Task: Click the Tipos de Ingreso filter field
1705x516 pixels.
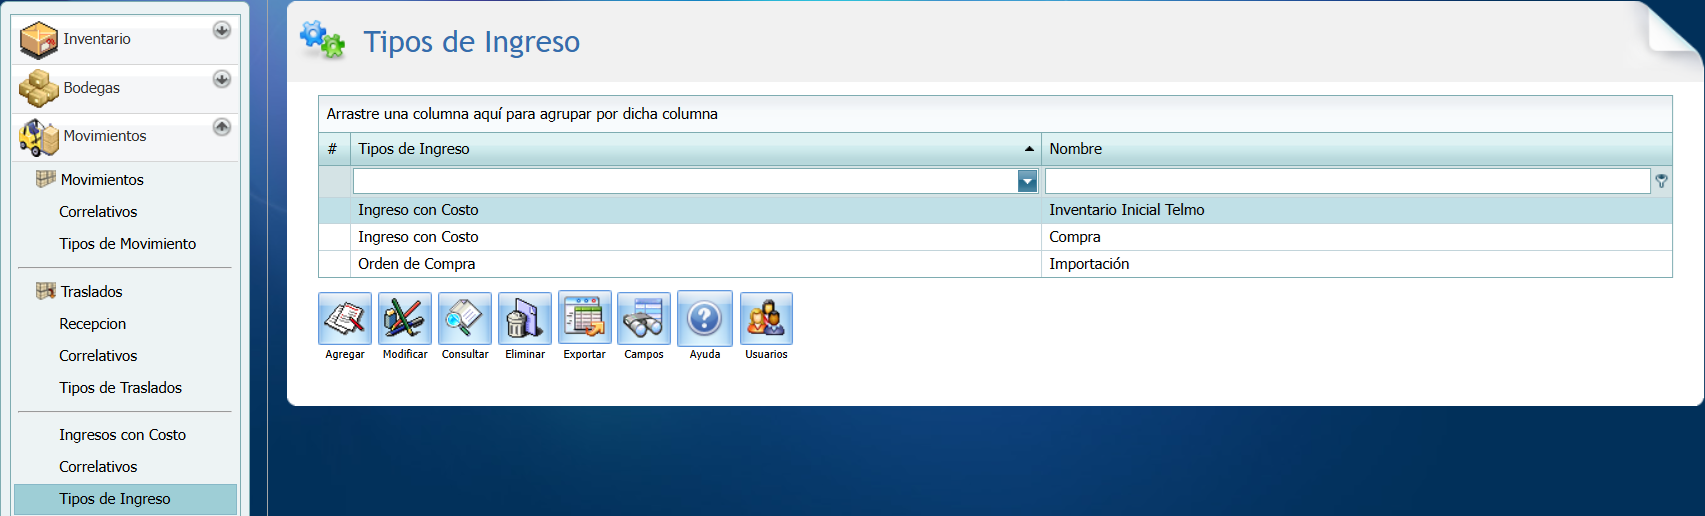Action: (x=685, y=181)
